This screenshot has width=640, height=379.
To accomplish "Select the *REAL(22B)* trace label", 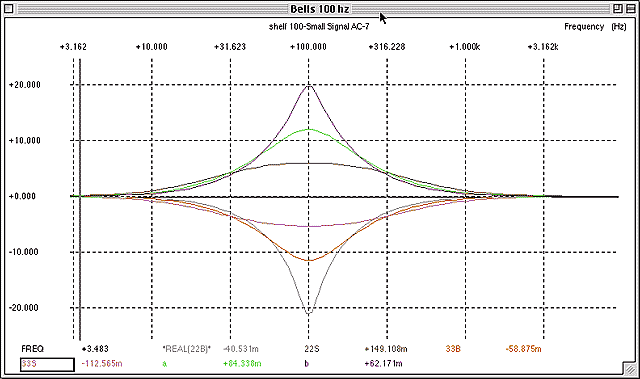I will pos(187,349).
